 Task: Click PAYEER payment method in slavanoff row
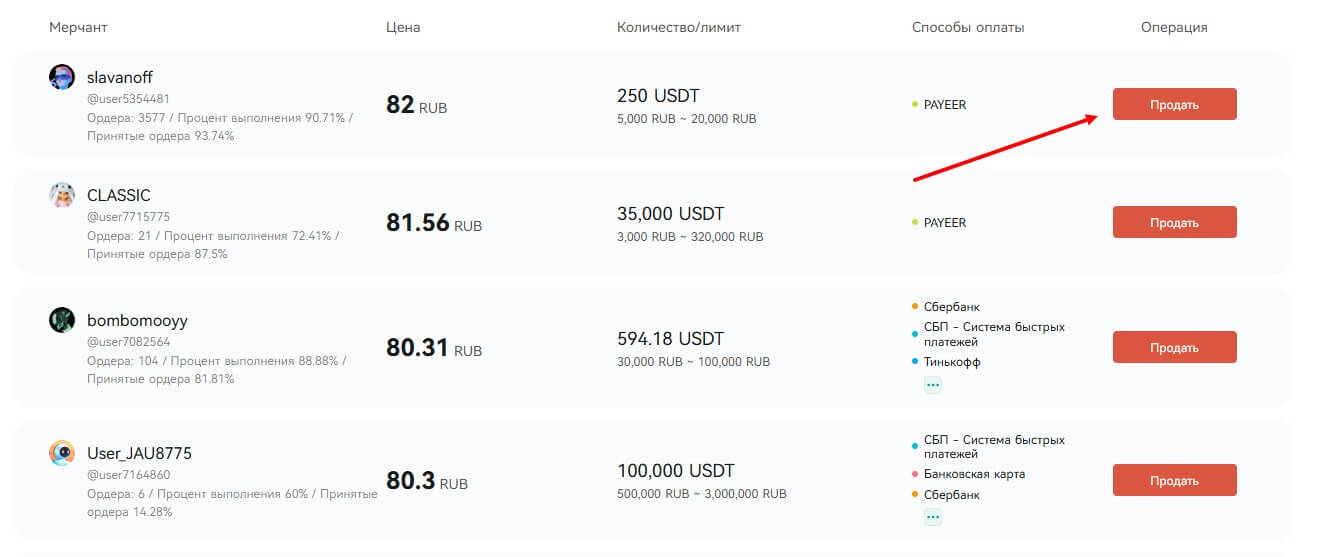[x=944, y=104]
